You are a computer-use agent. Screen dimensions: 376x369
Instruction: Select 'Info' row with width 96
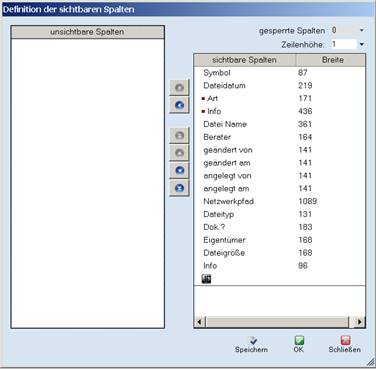pyautogui.click(x=279, y=266)
